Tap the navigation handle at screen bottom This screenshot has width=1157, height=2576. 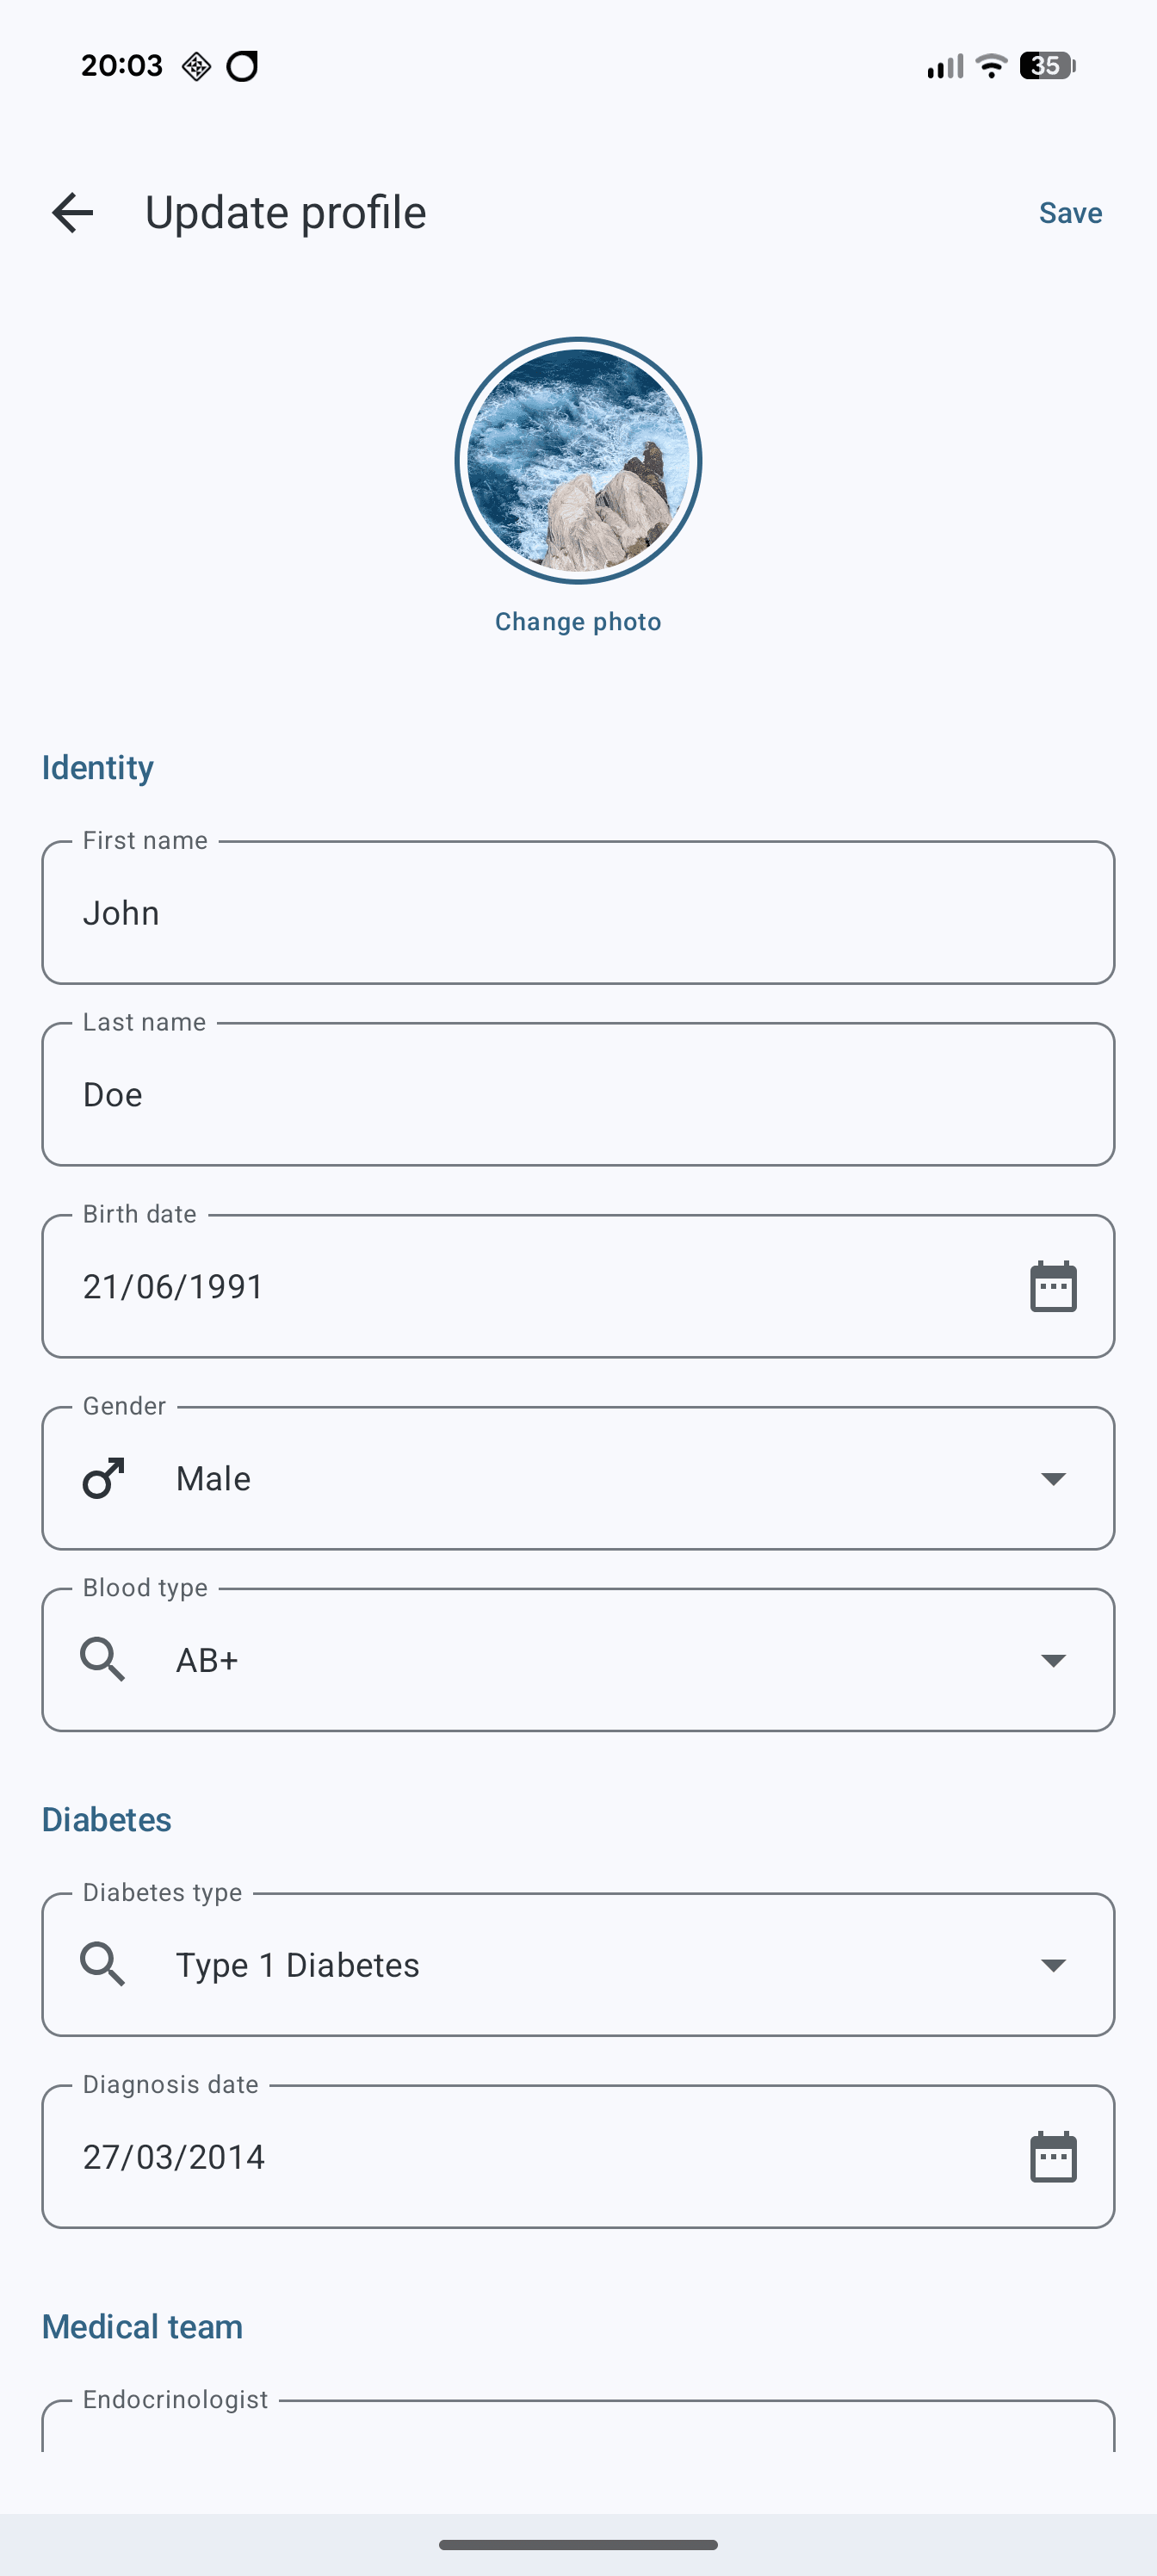click(x=578, y=2545)
